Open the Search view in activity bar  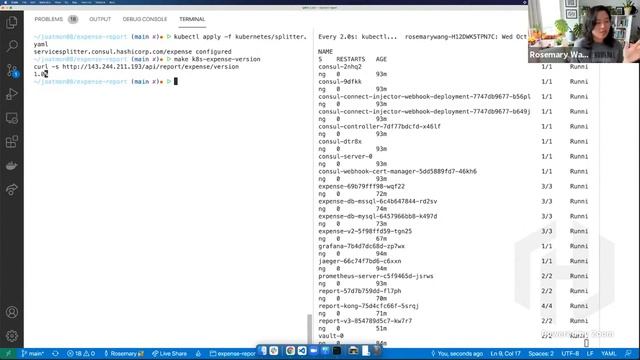coord(11,46)
